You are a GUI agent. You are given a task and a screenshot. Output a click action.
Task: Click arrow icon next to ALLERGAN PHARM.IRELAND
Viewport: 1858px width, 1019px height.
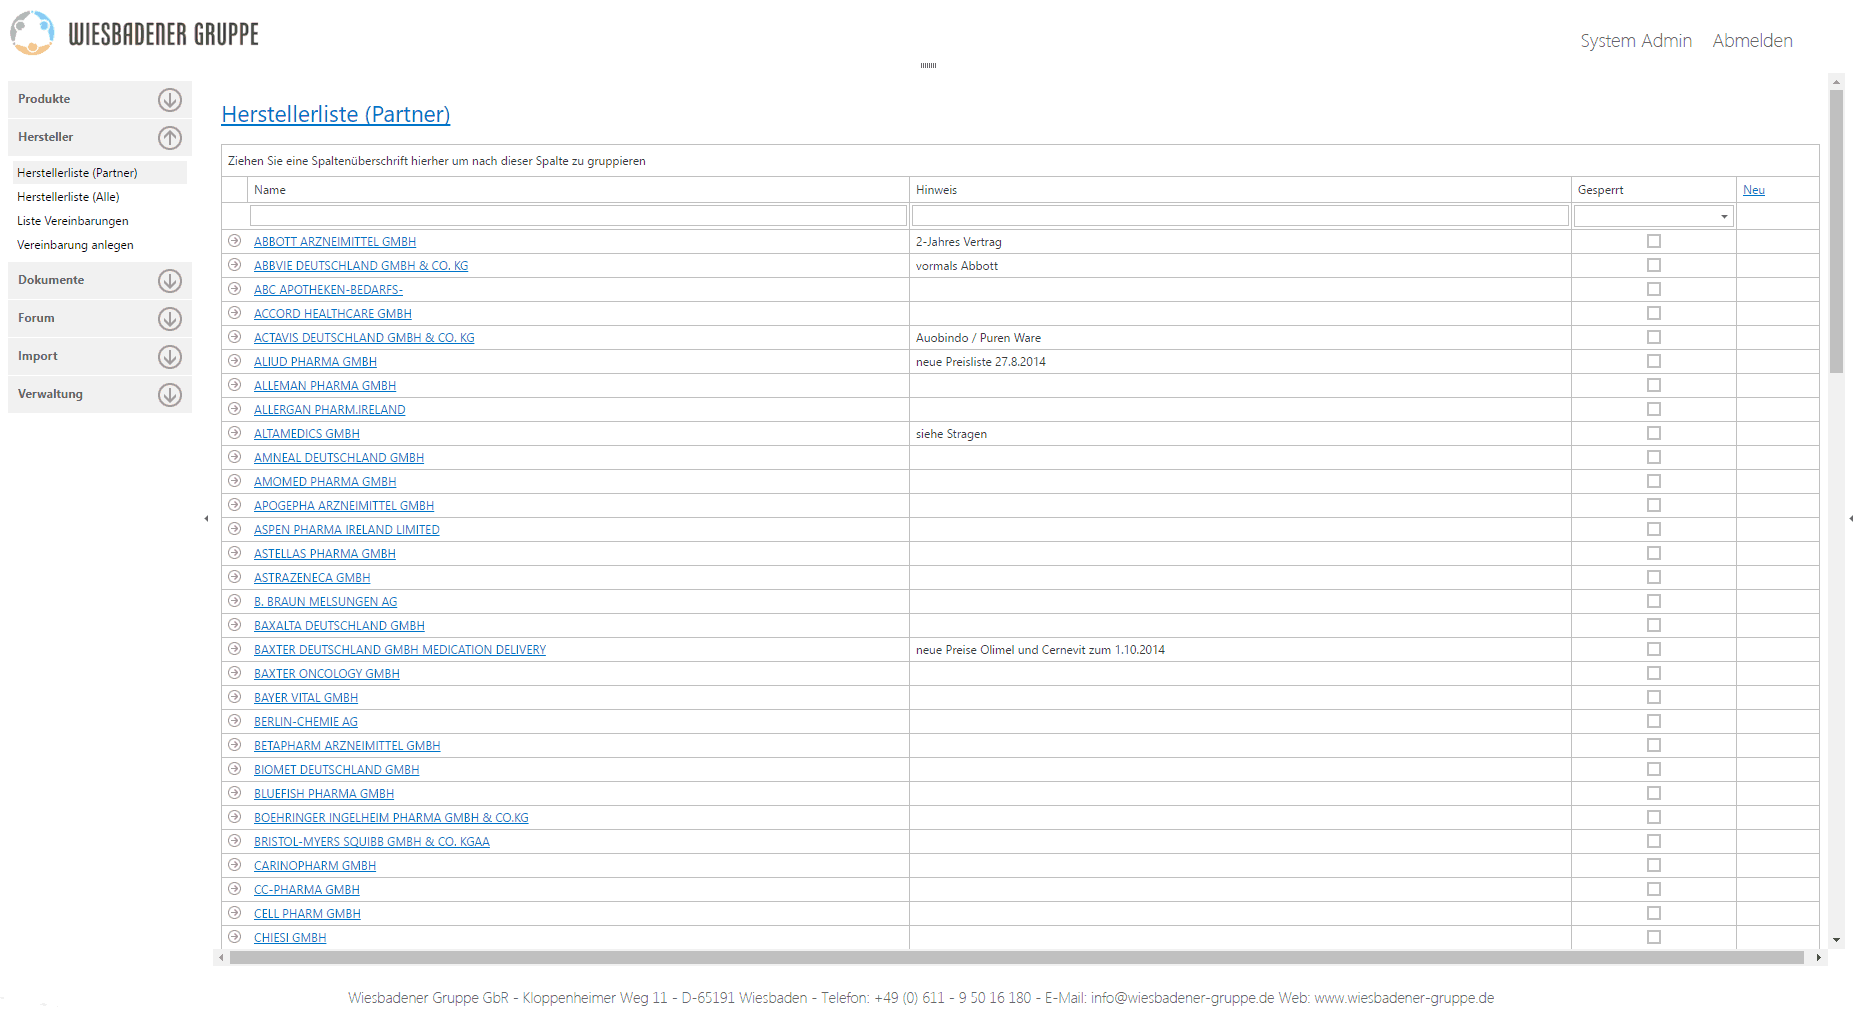235,409
